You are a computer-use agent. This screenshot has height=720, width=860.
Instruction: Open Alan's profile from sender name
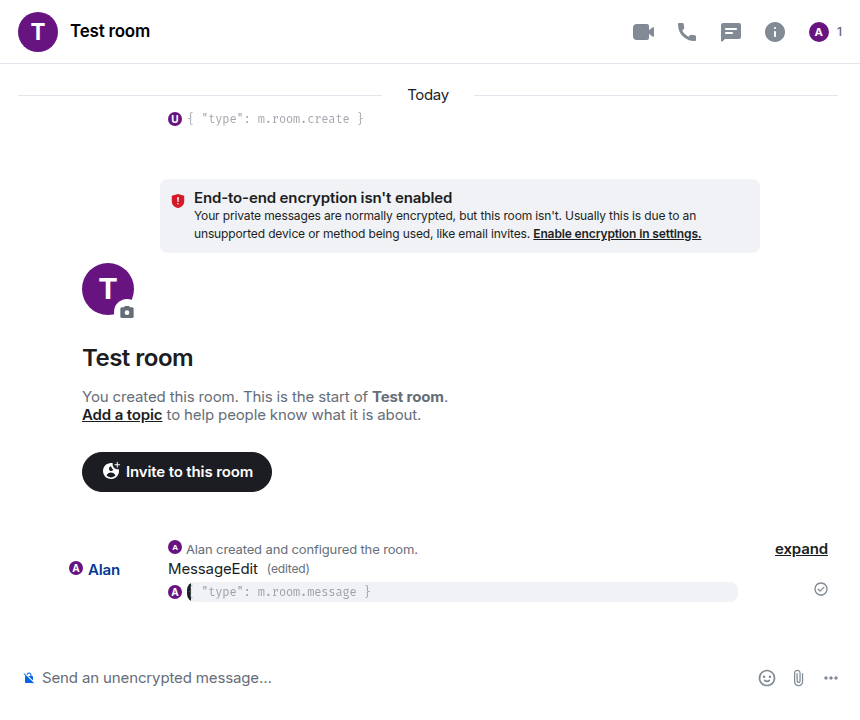coord(104,570)
